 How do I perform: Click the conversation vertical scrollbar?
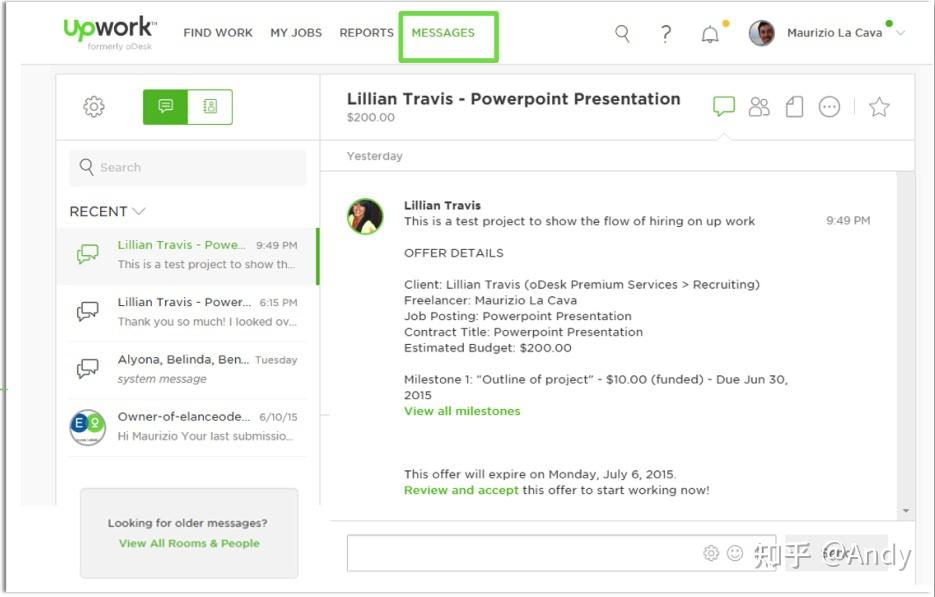906,345
